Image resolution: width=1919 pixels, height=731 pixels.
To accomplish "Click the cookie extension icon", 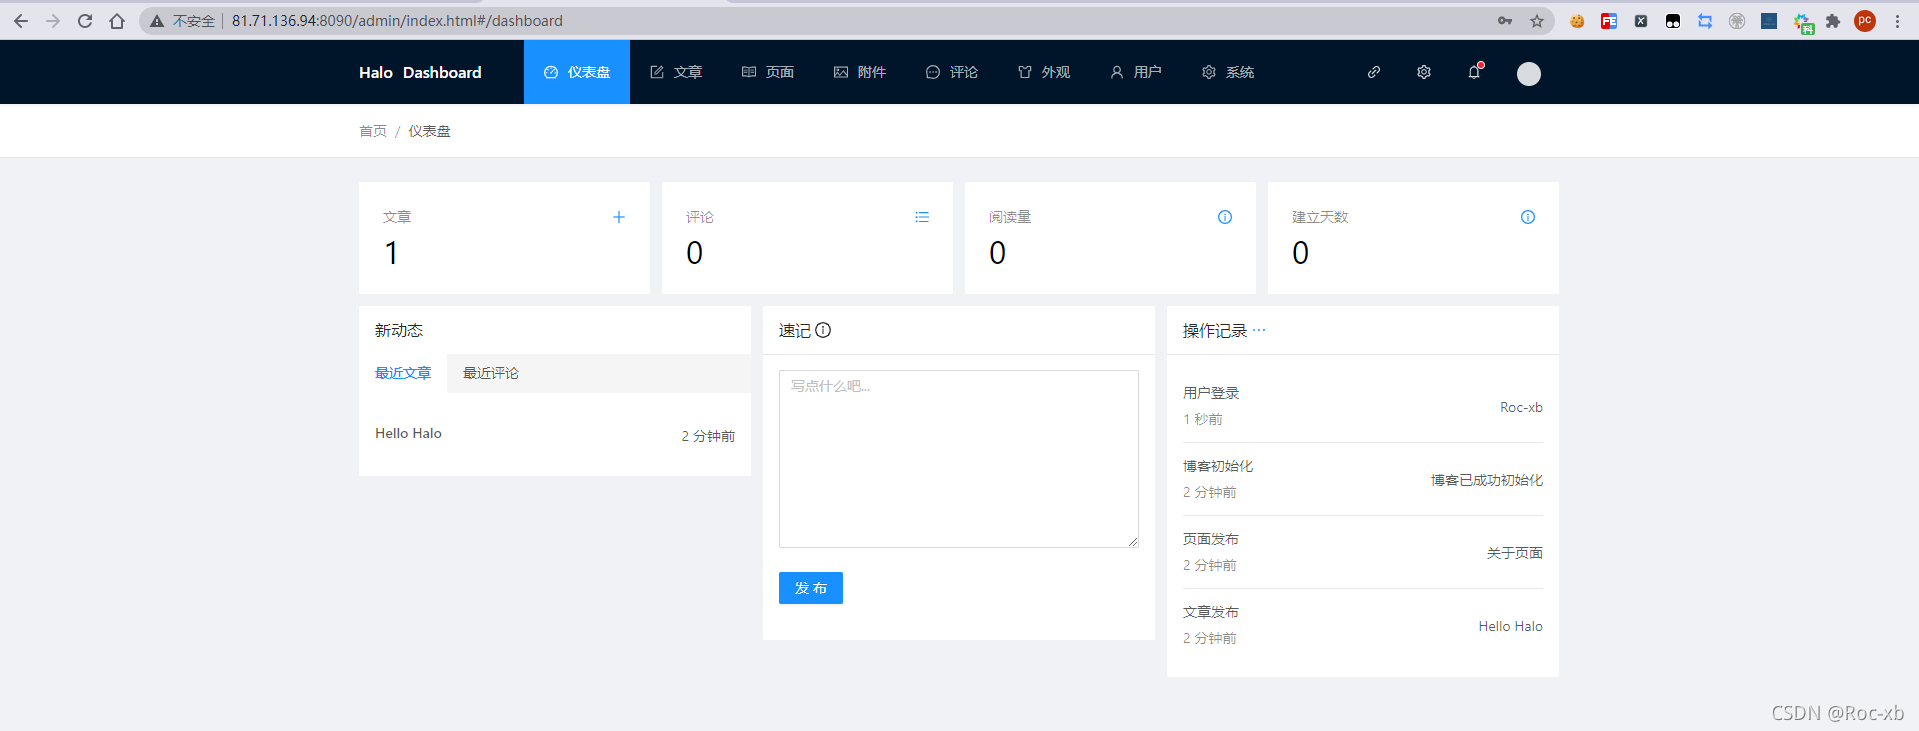I will [x=1577, y=21].
